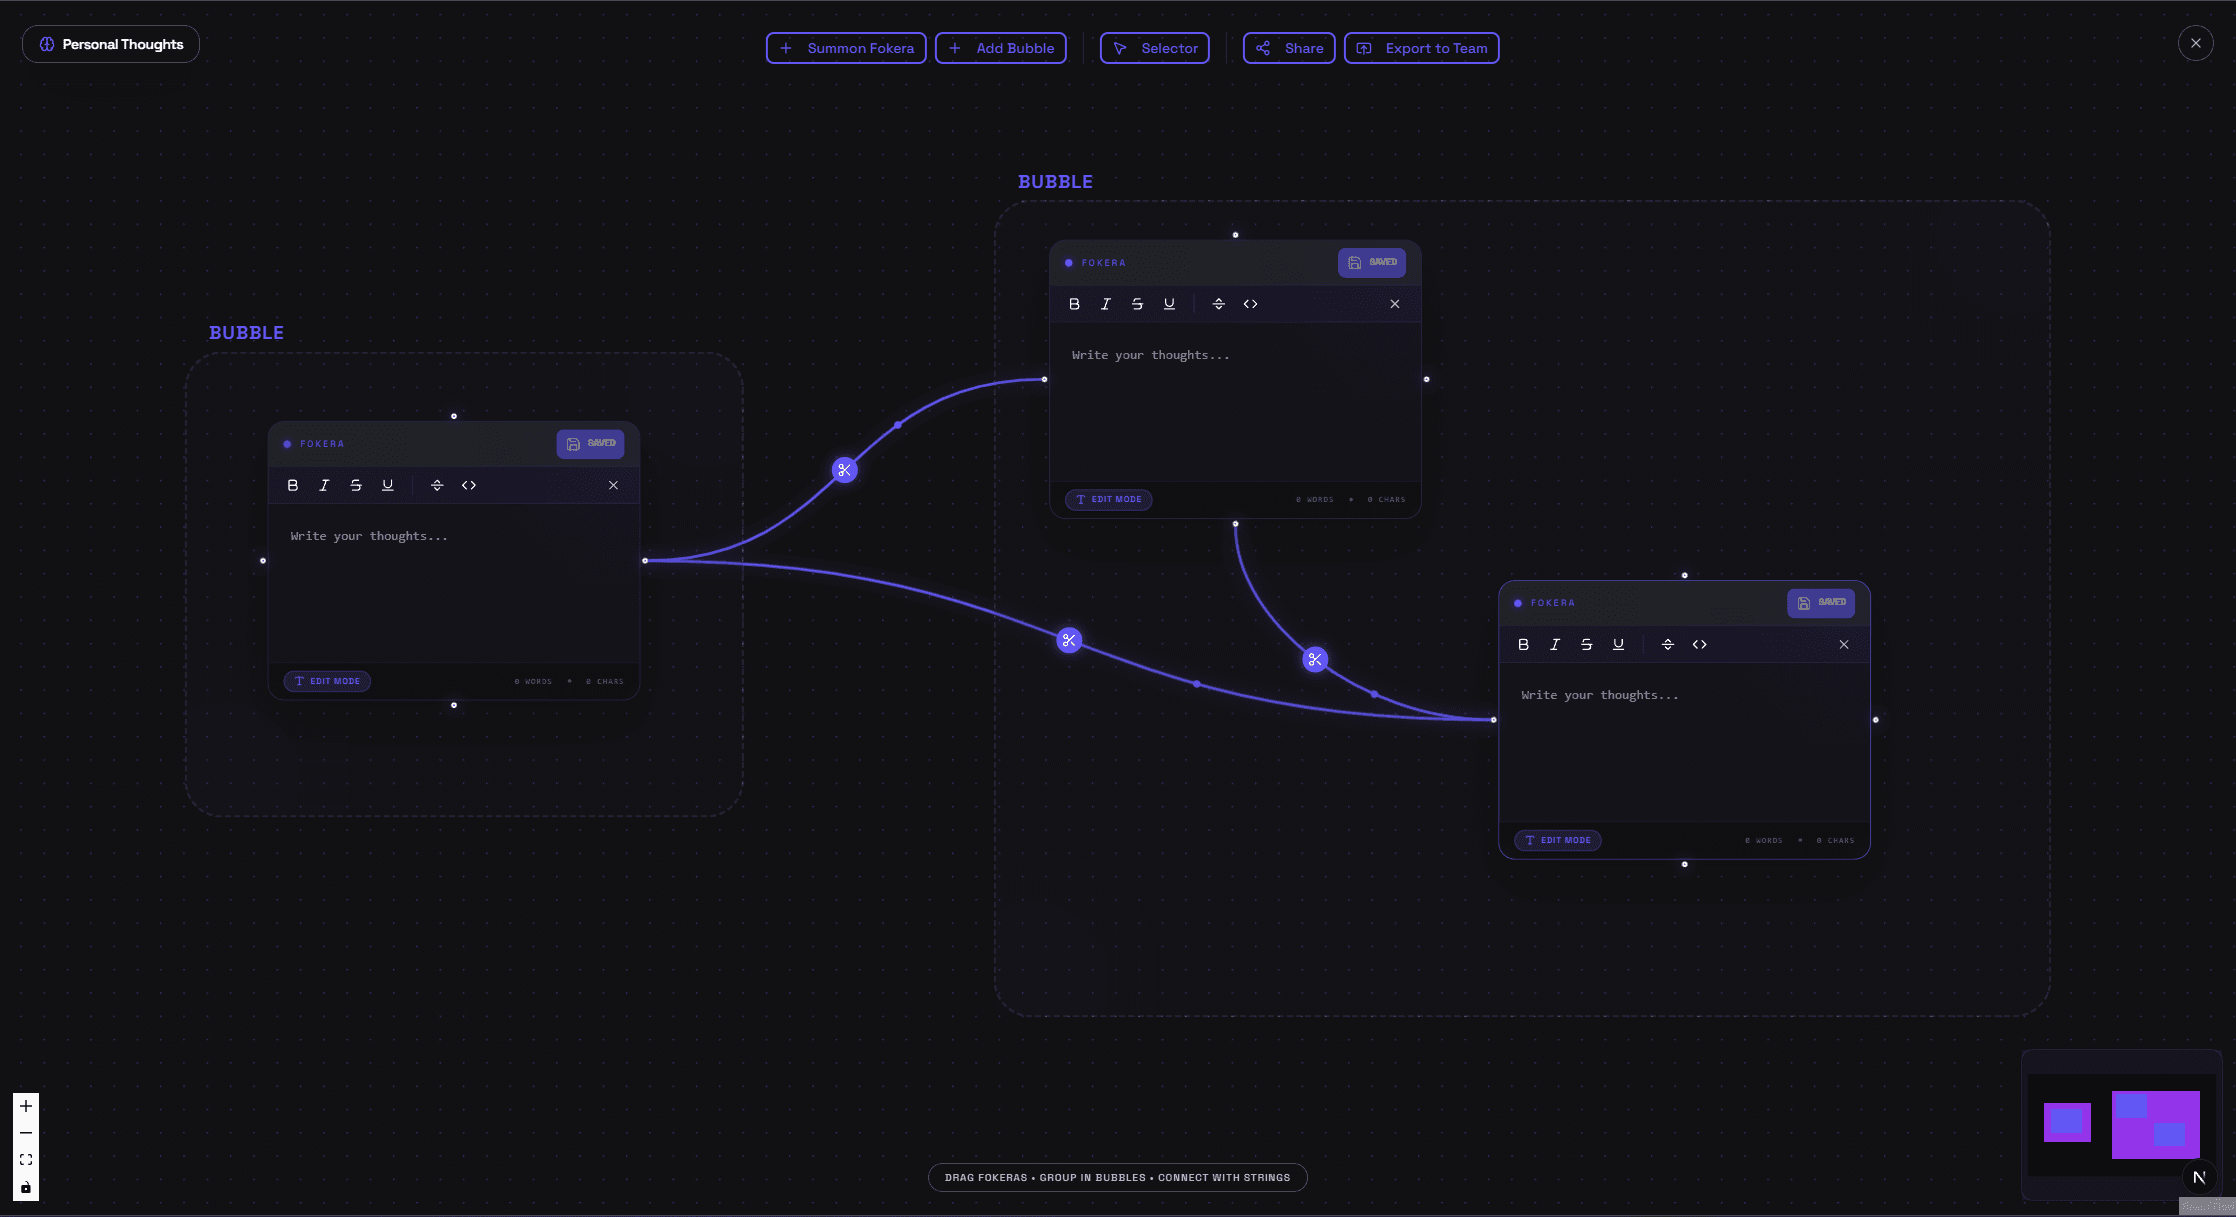
Task: Click the text area of the left Fokera
Action: coord(453,583)
